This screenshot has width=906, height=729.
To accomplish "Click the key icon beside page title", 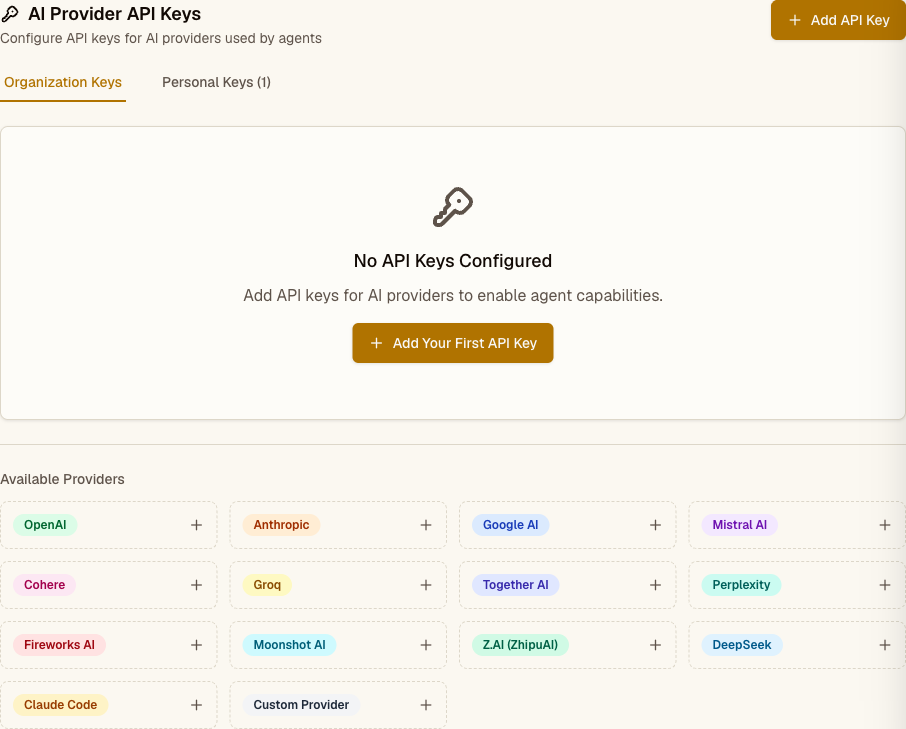I will coord(10,14).
